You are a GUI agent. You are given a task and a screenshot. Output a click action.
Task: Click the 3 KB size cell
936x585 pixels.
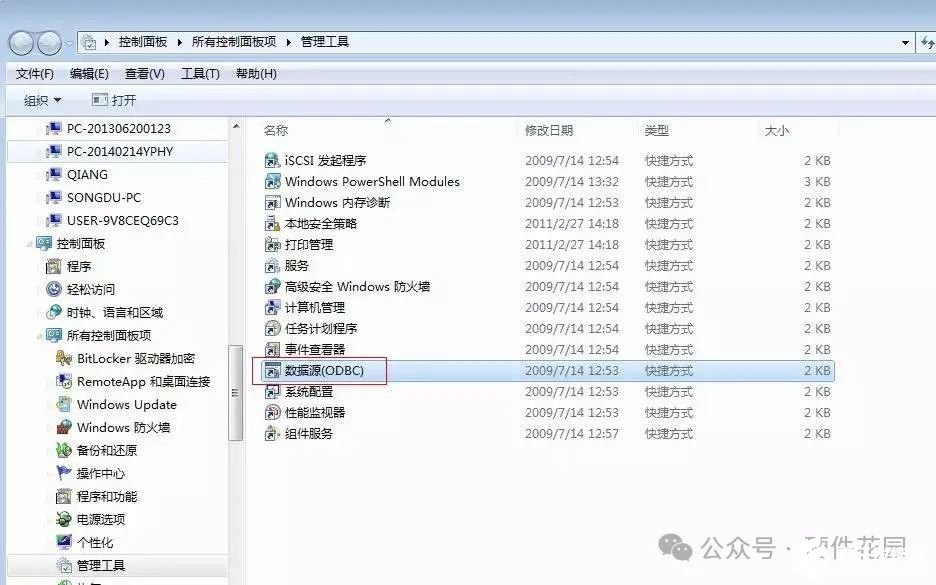point(817,181)
